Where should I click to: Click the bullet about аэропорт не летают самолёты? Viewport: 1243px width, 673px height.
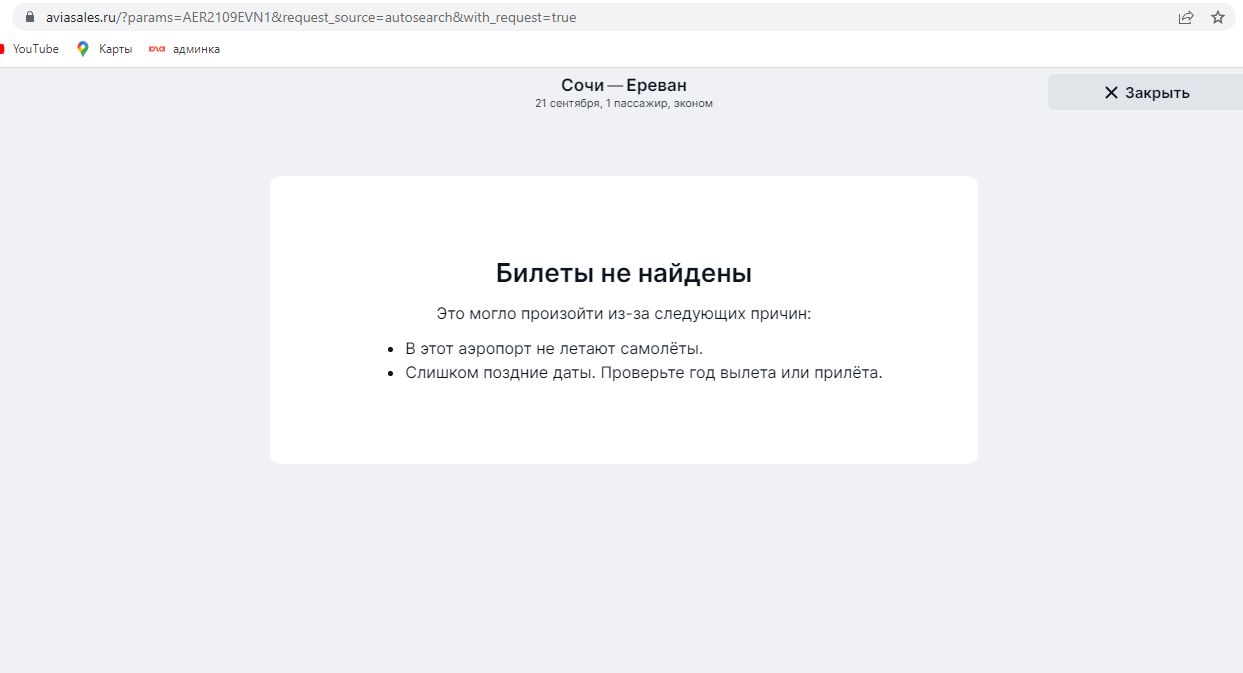tap(554, 348)
